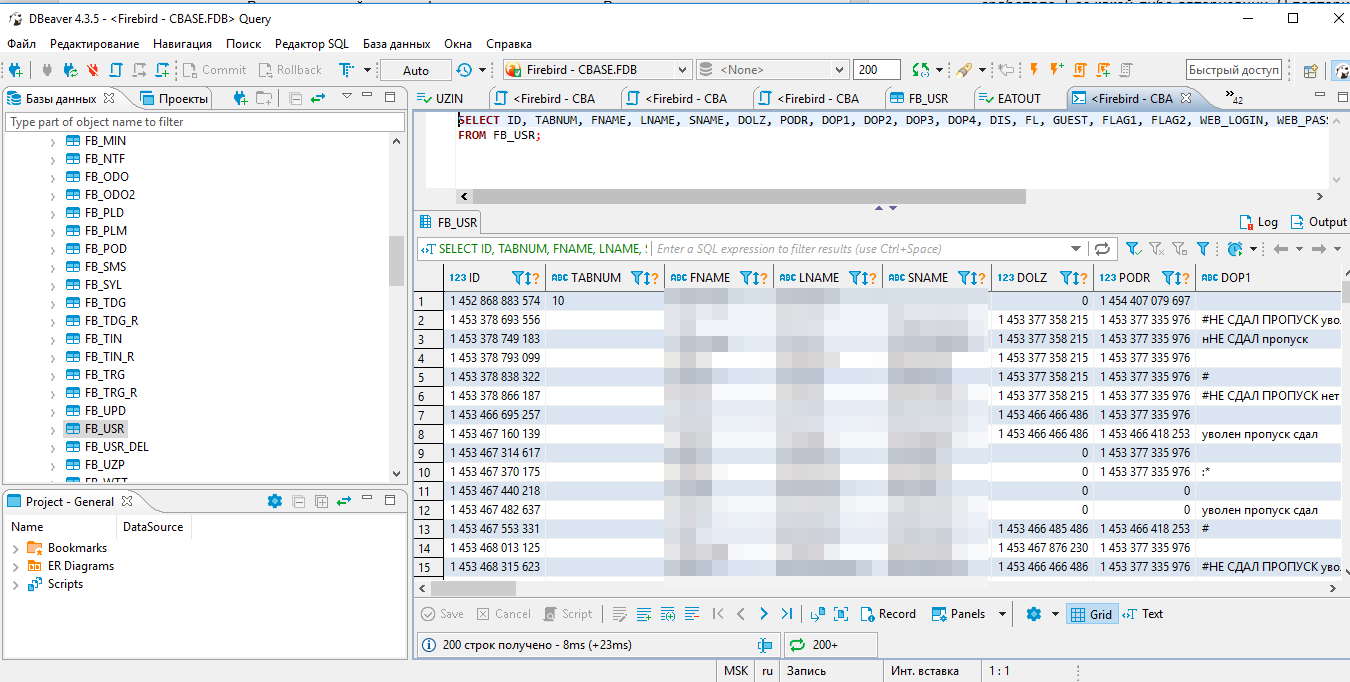The image size is (1350, 682).
Task: Go to the next result page arrow
Action: 764,614
